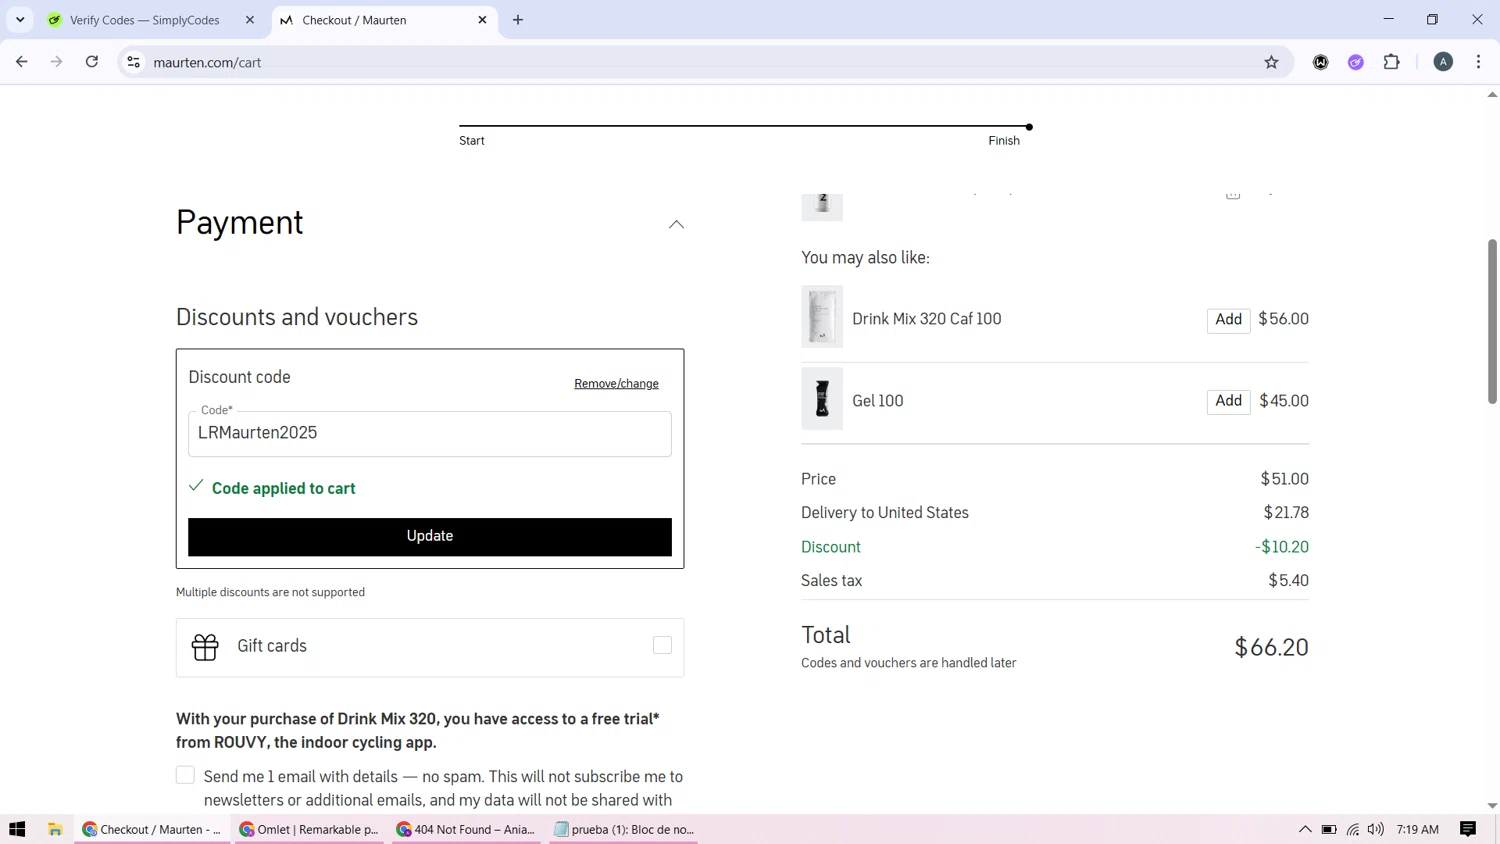Click the Gel 100 product name
1500x844 pixels.
(877, 401)
